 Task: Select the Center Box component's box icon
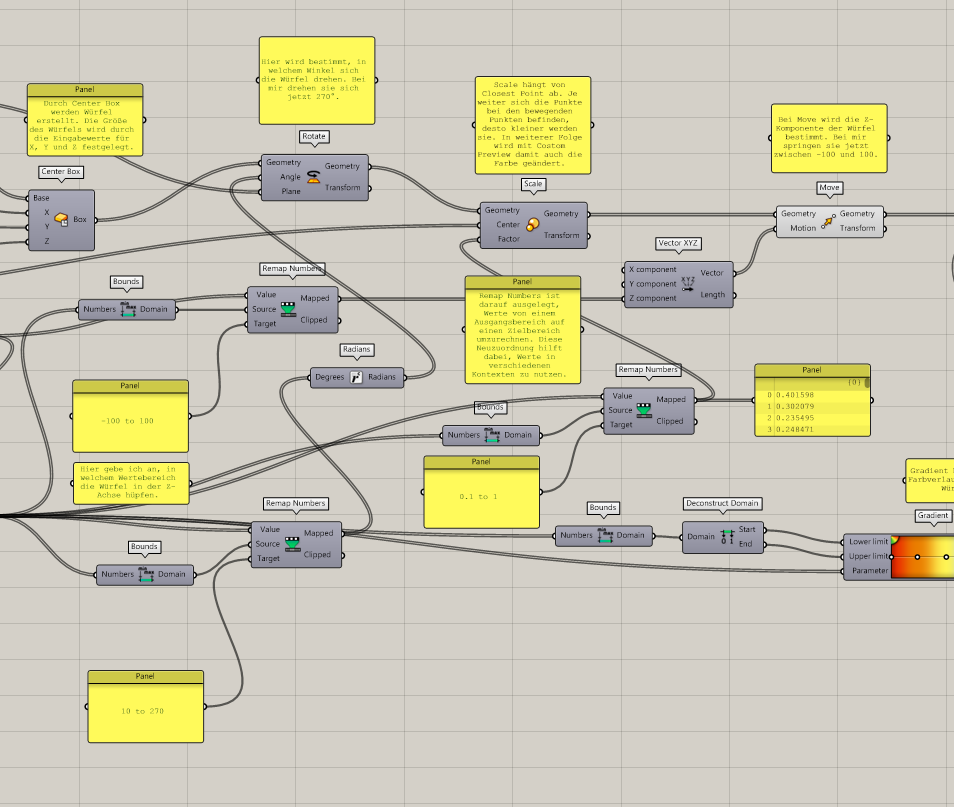[62, 219]
